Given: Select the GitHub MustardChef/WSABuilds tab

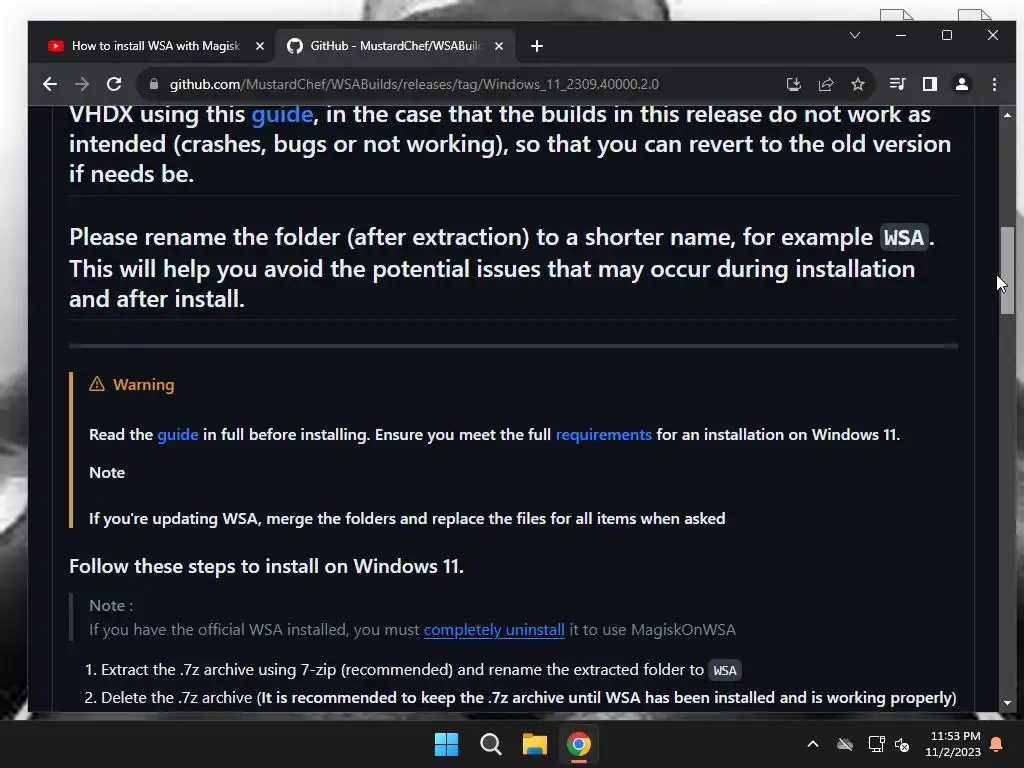Looking at the screenshot, I should click(395, 46).
